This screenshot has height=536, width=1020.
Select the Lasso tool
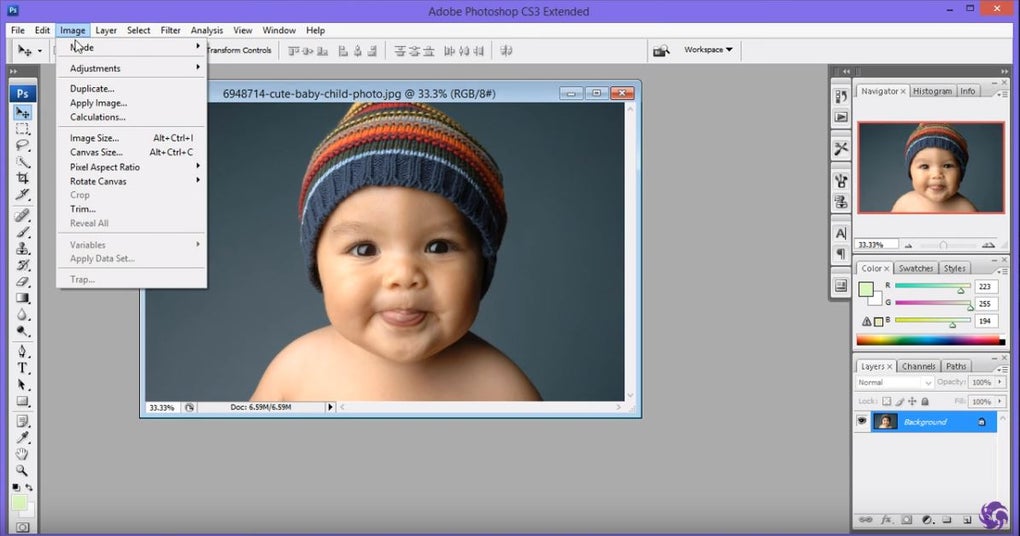[22, 145]
